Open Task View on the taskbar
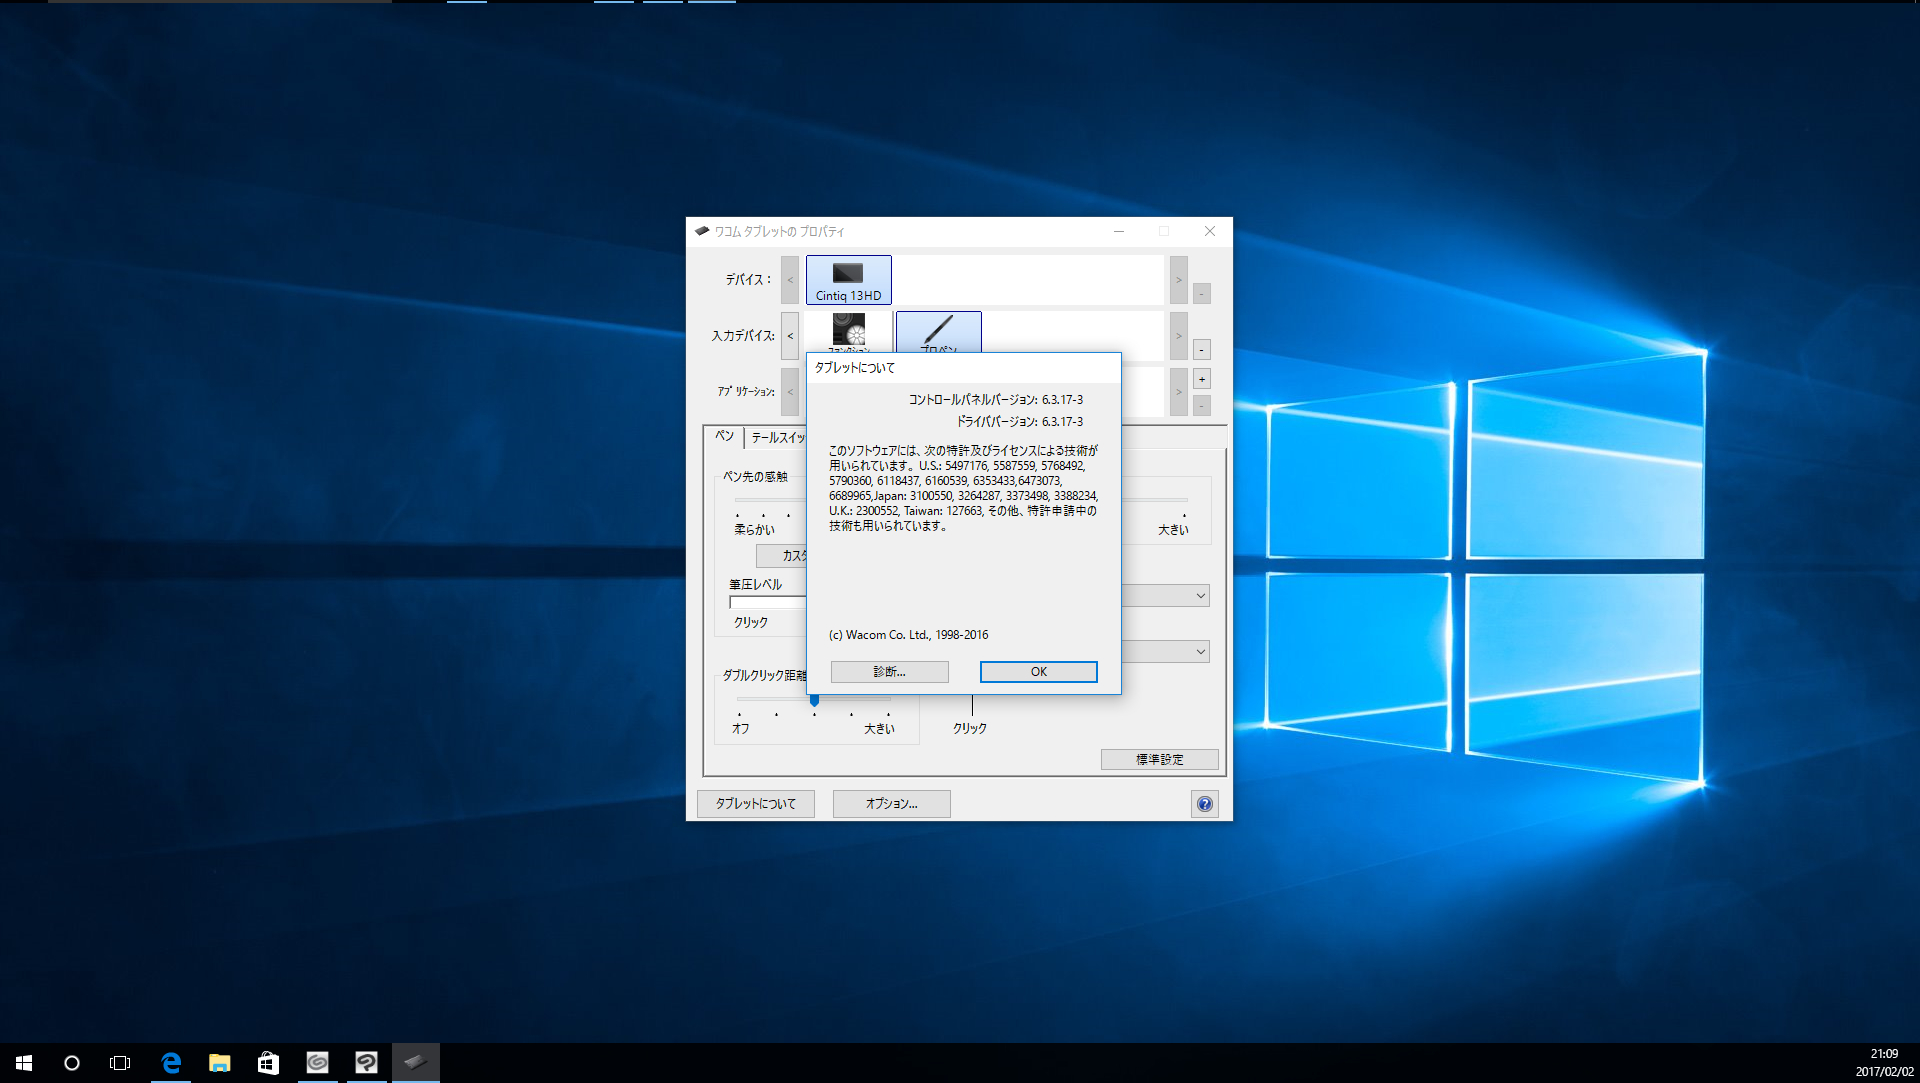This screenshot has width=1920, height=1083. 120,1063
